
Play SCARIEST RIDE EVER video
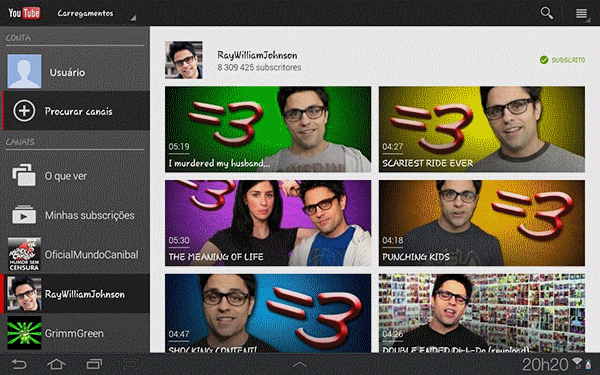tap(482, 129)
